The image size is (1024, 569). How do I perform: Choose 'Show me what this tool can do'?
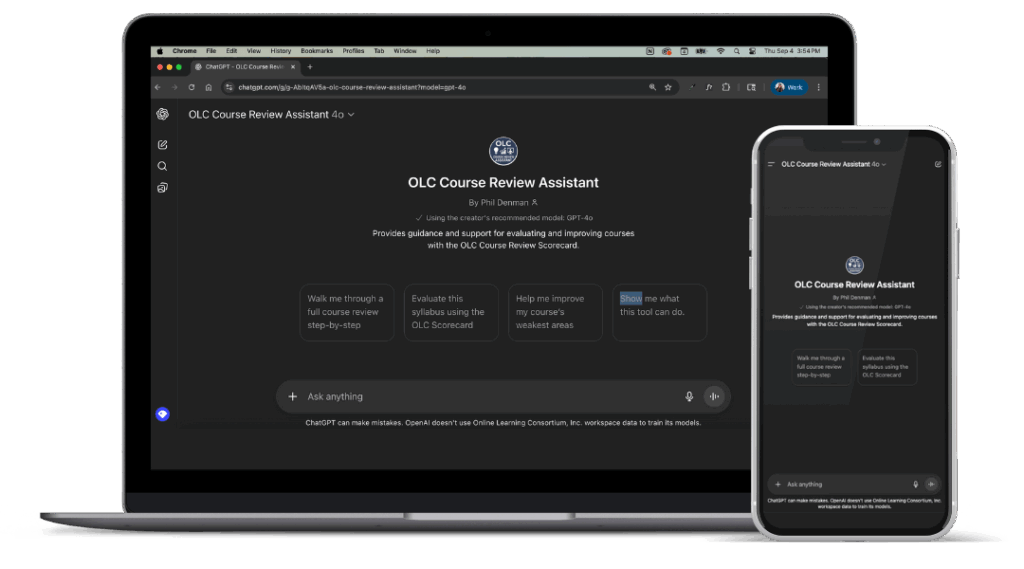[x=660, y=312]
